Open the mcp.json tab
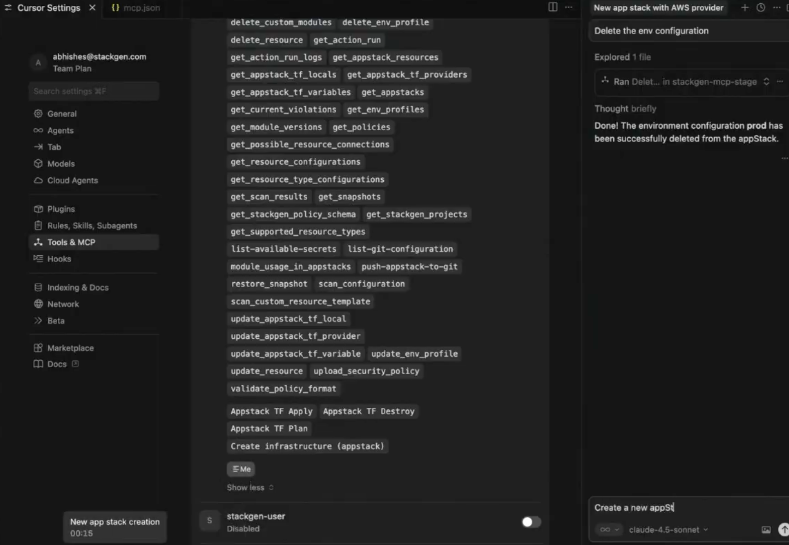This screenshot has width=789, height=545. pos(136,8)
